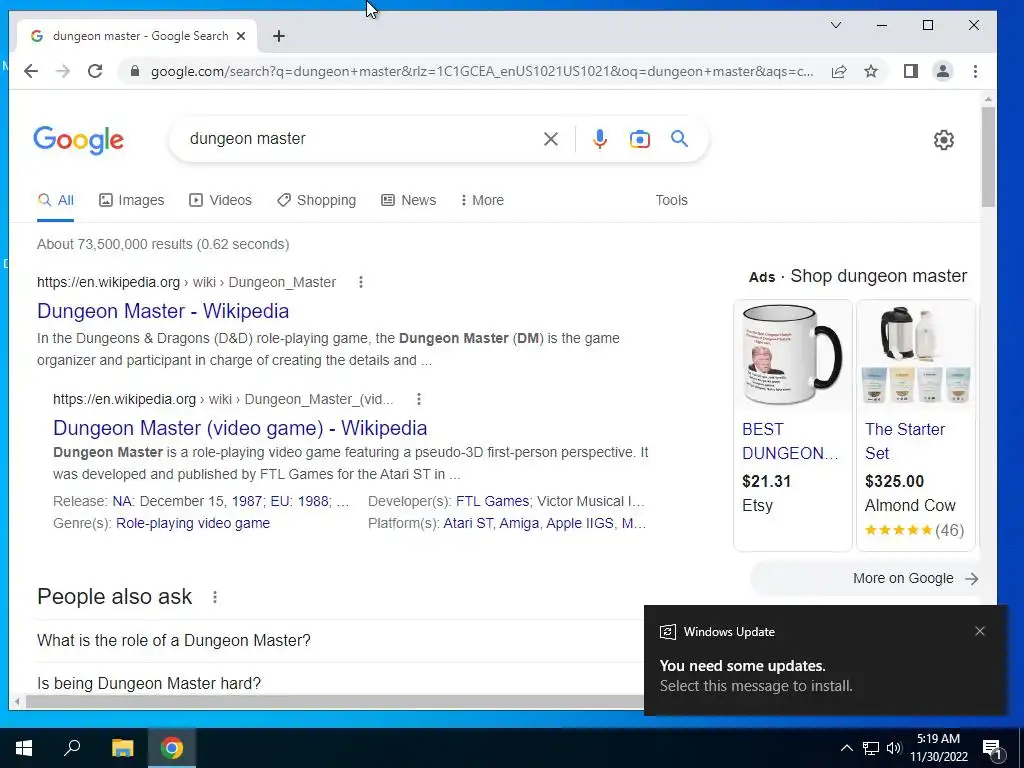Switch to the Shopping tab
1024x768 pixels.
(316, 200)
